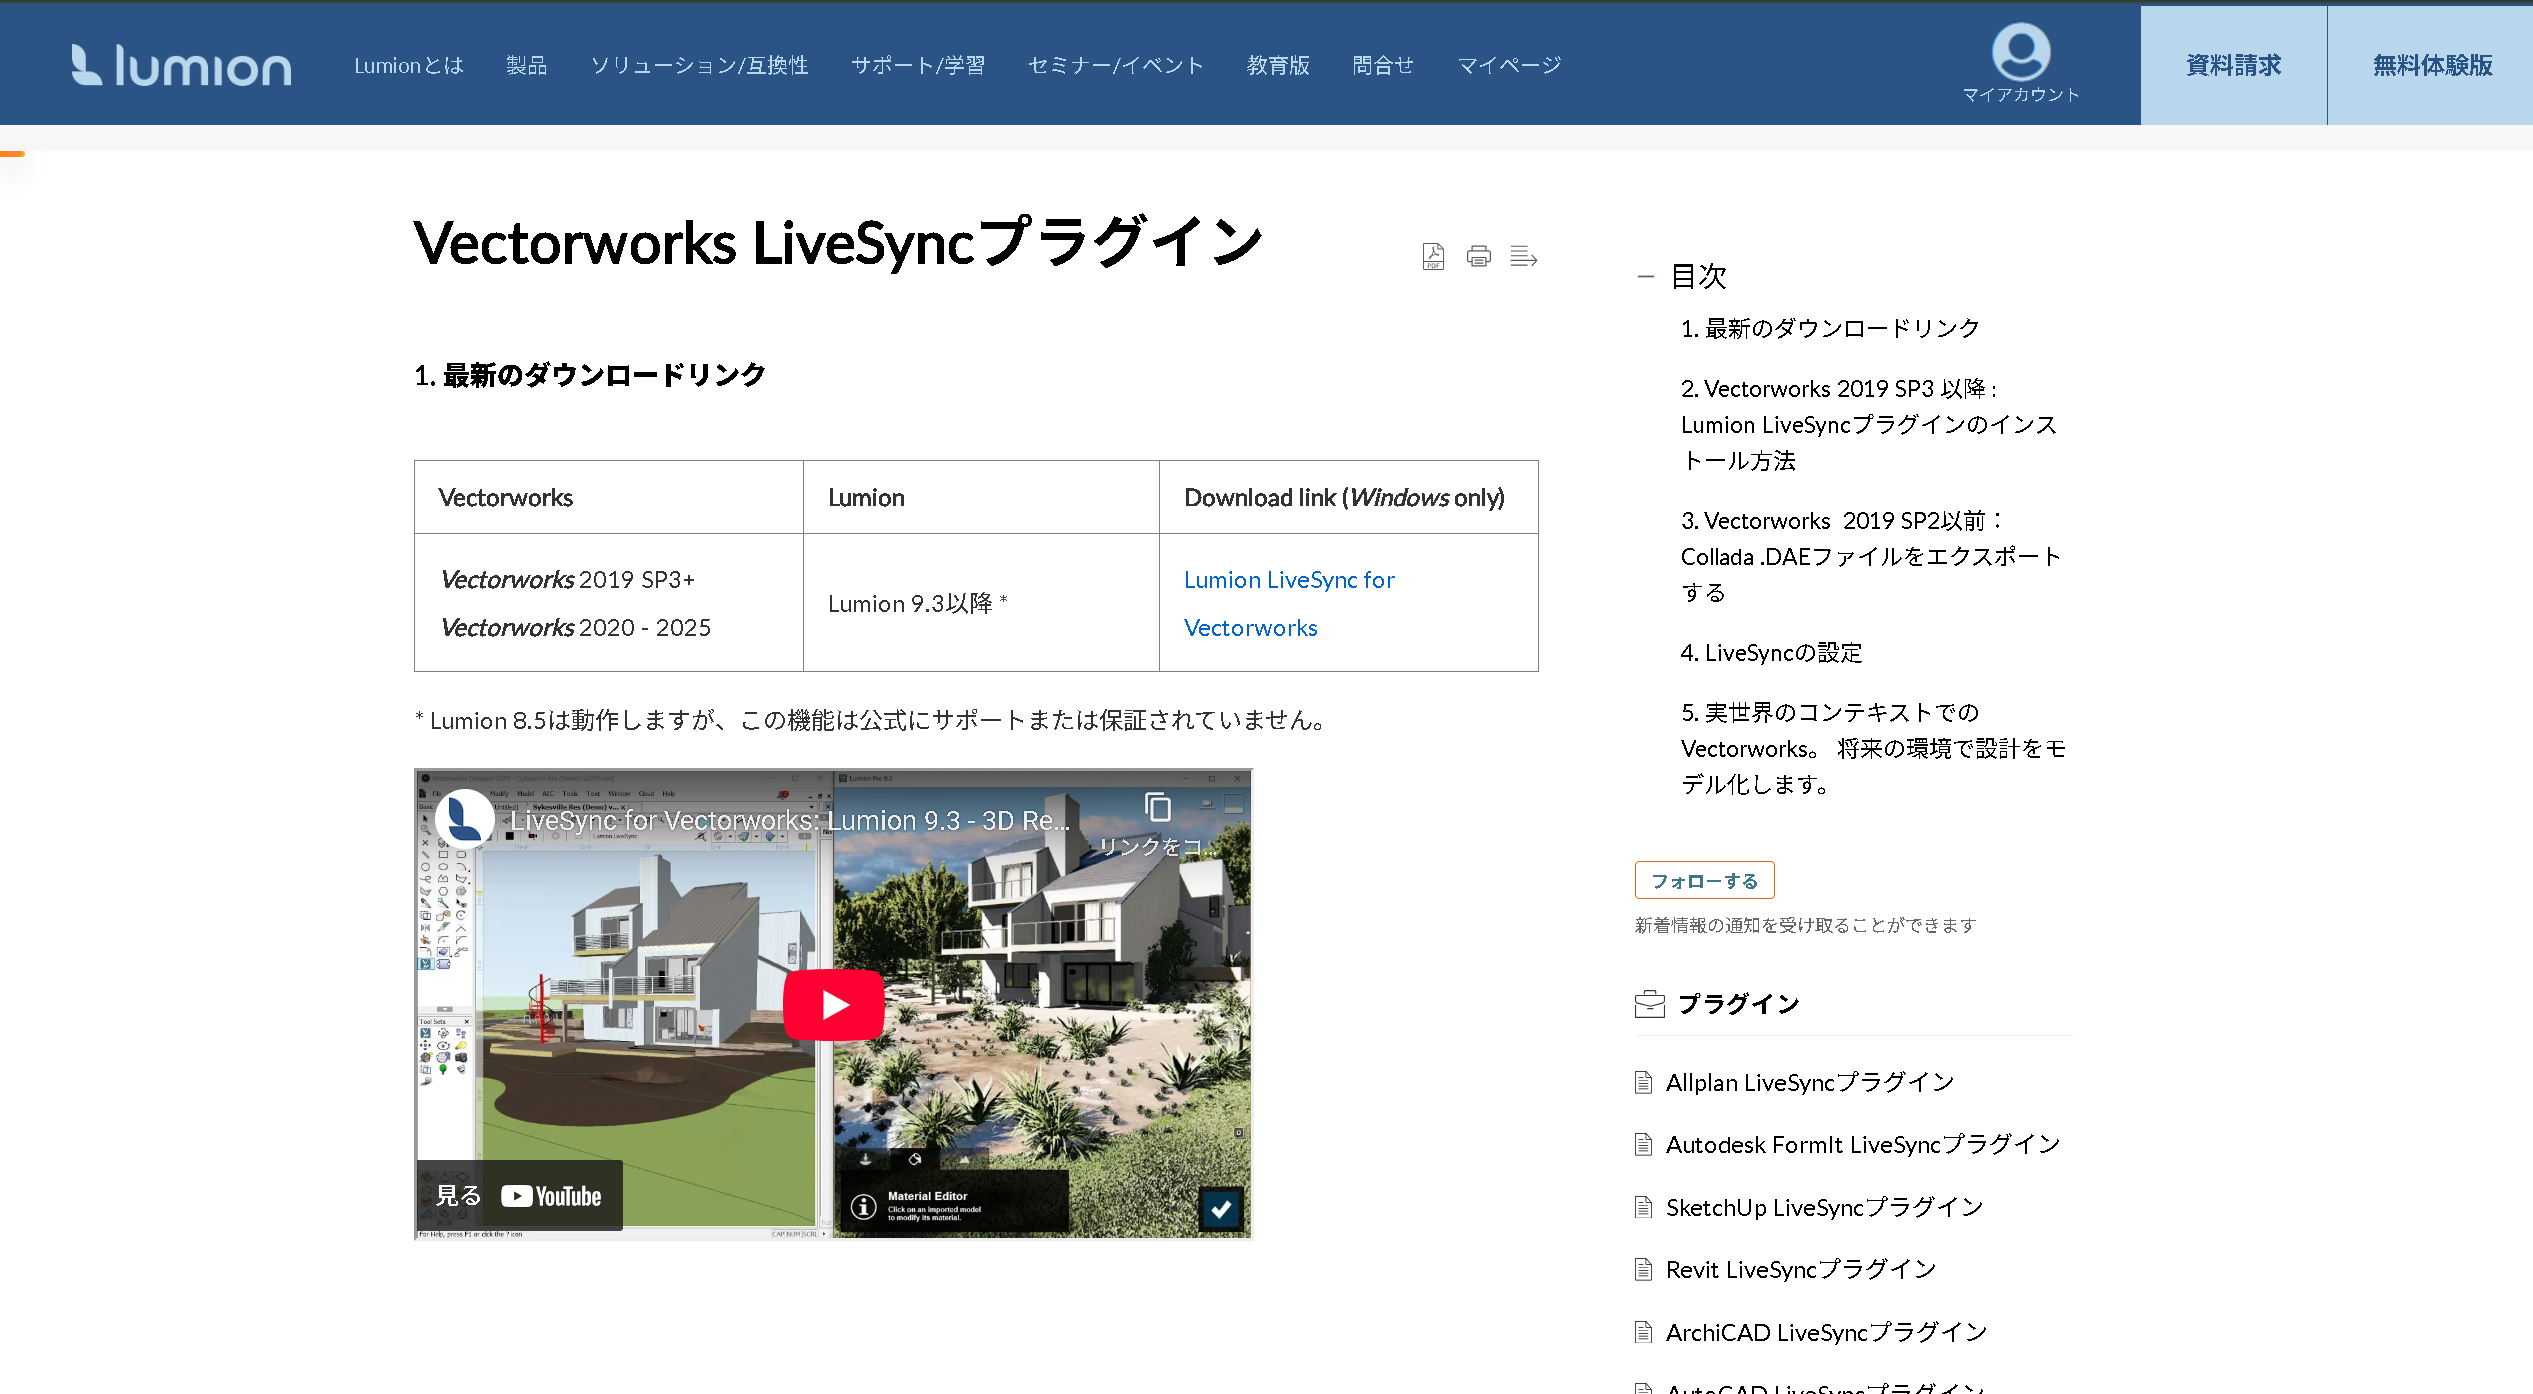This screenshot has width=2533, height=1394.
Task: Play the LiveSync YouTube video
Action: (833, 1004)
